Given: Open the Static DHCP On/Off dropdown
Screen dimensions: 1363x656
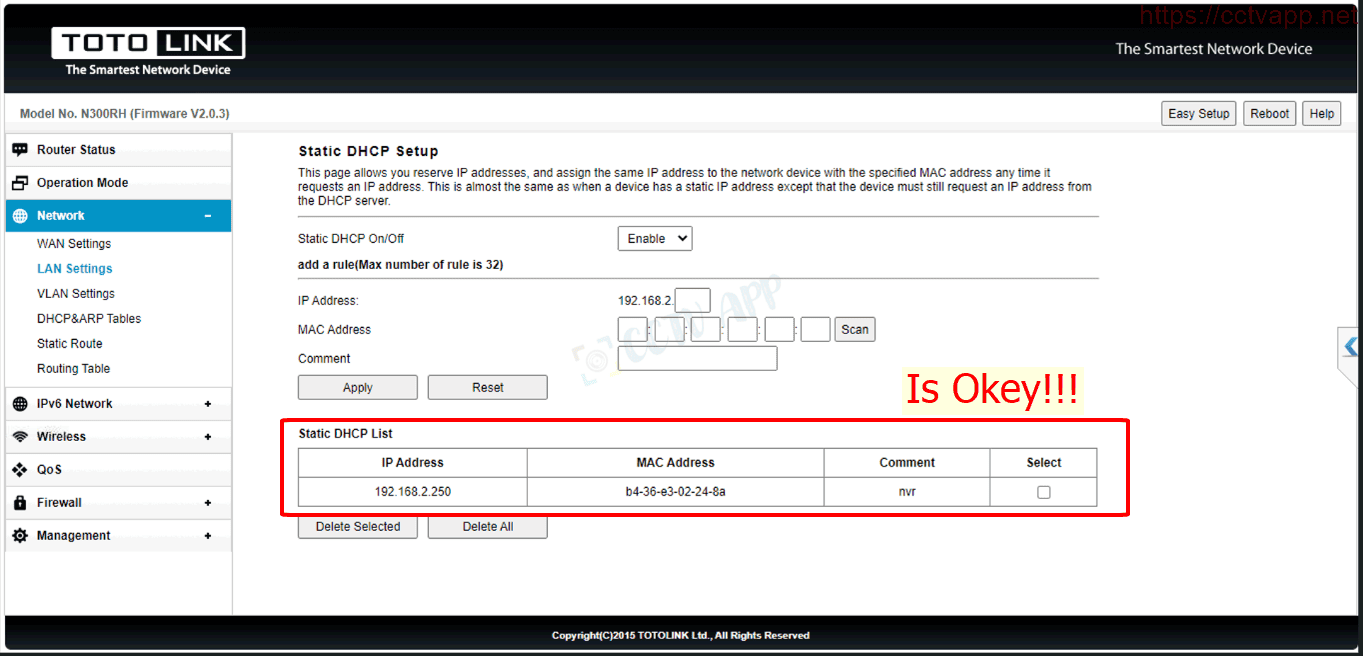Looking at the screenshot, I should click(654, 239).
